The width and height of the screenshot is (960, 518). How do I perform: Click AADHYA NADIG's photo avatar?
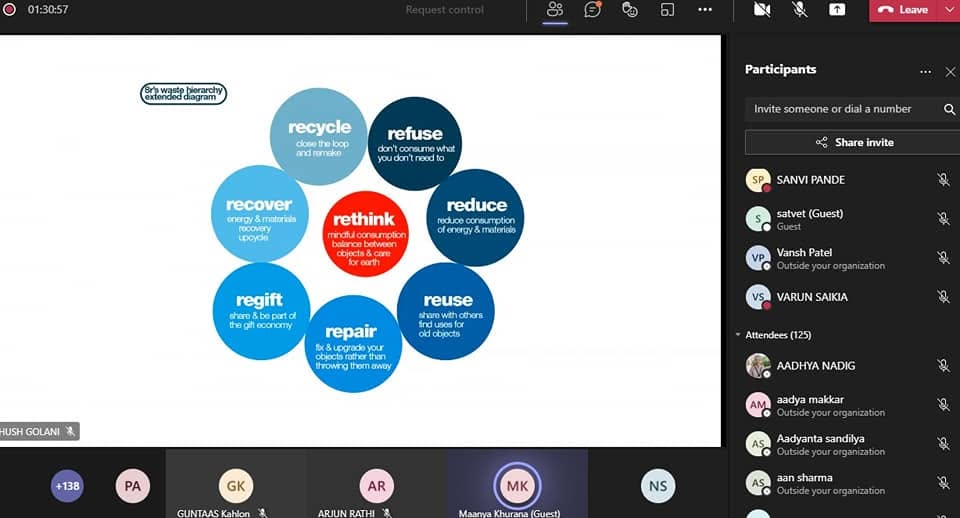(758, 366)
